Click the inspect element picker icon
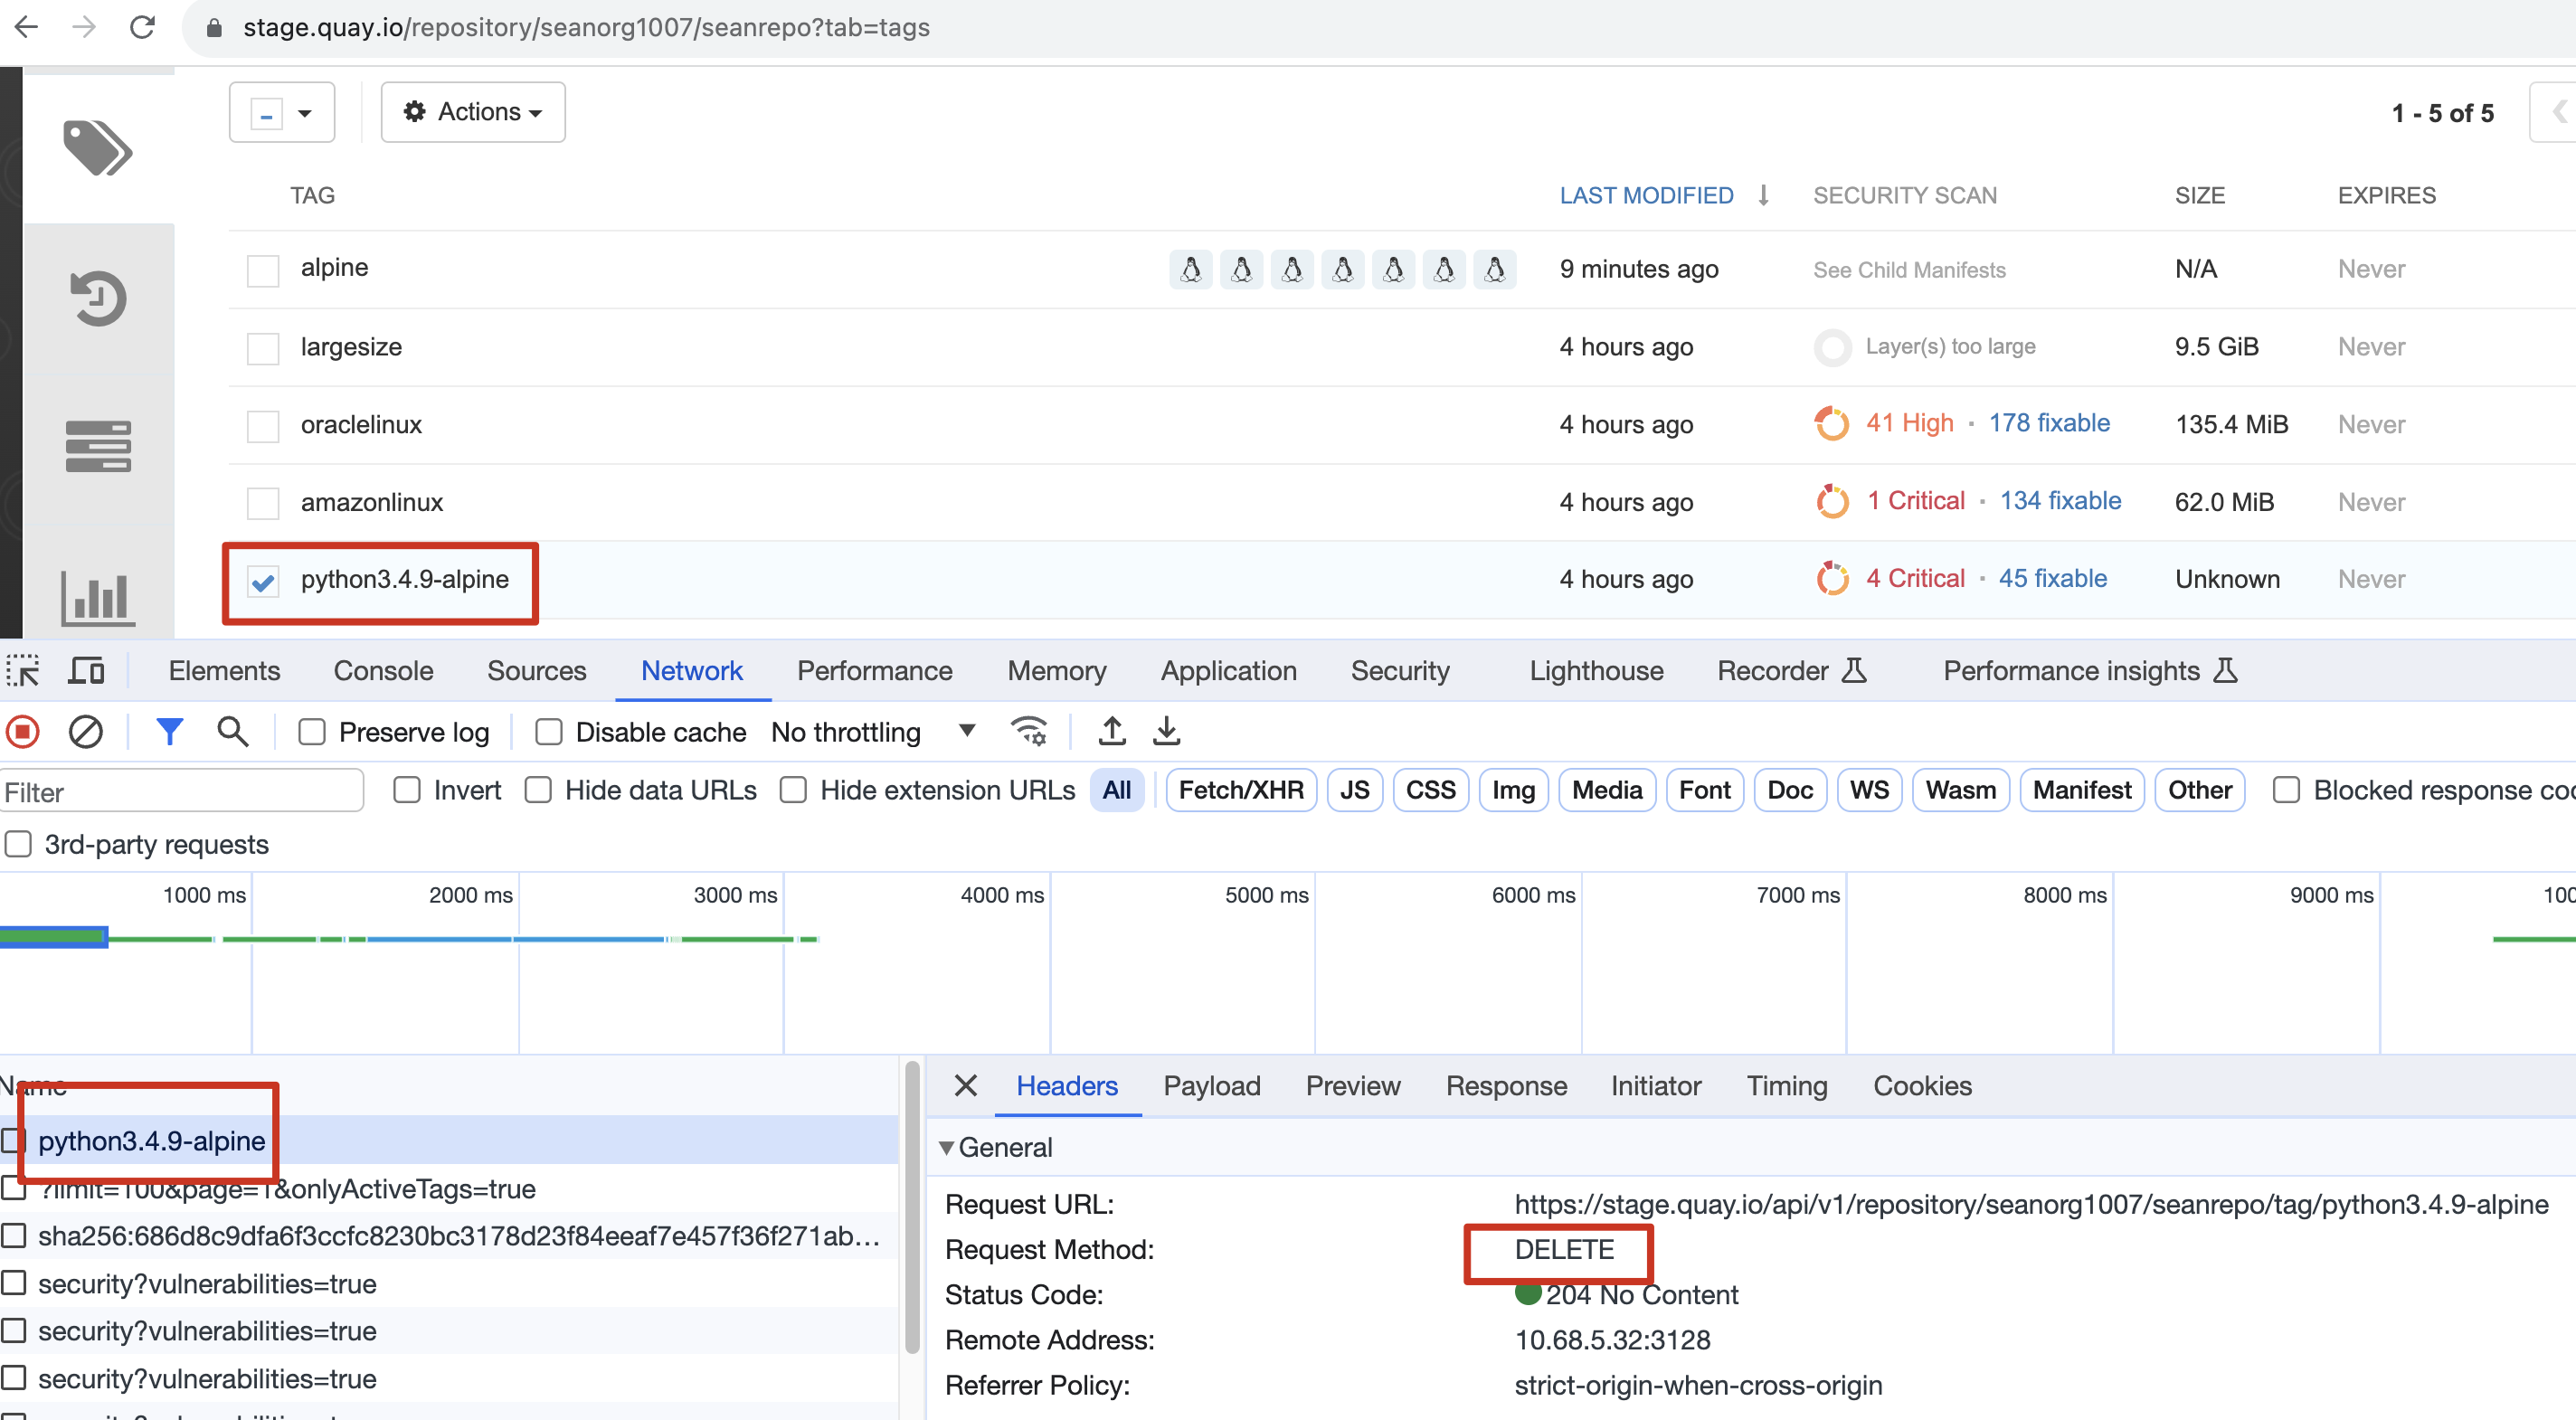The height and width of the screenshot is (1420, 2576). (23, 671)
